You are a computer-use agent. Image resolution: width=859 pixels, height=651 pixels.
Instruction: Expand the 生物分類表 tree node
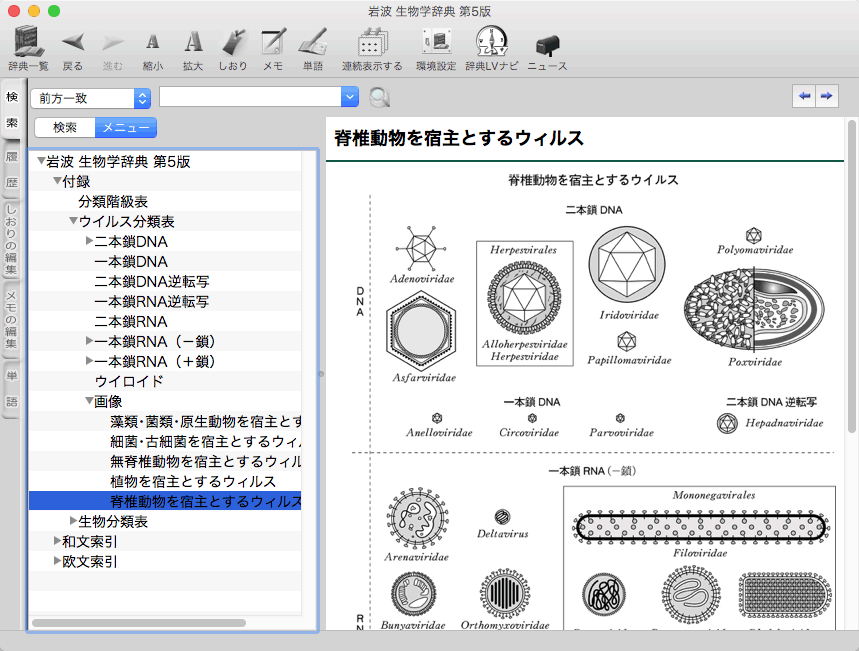point(74,521)
